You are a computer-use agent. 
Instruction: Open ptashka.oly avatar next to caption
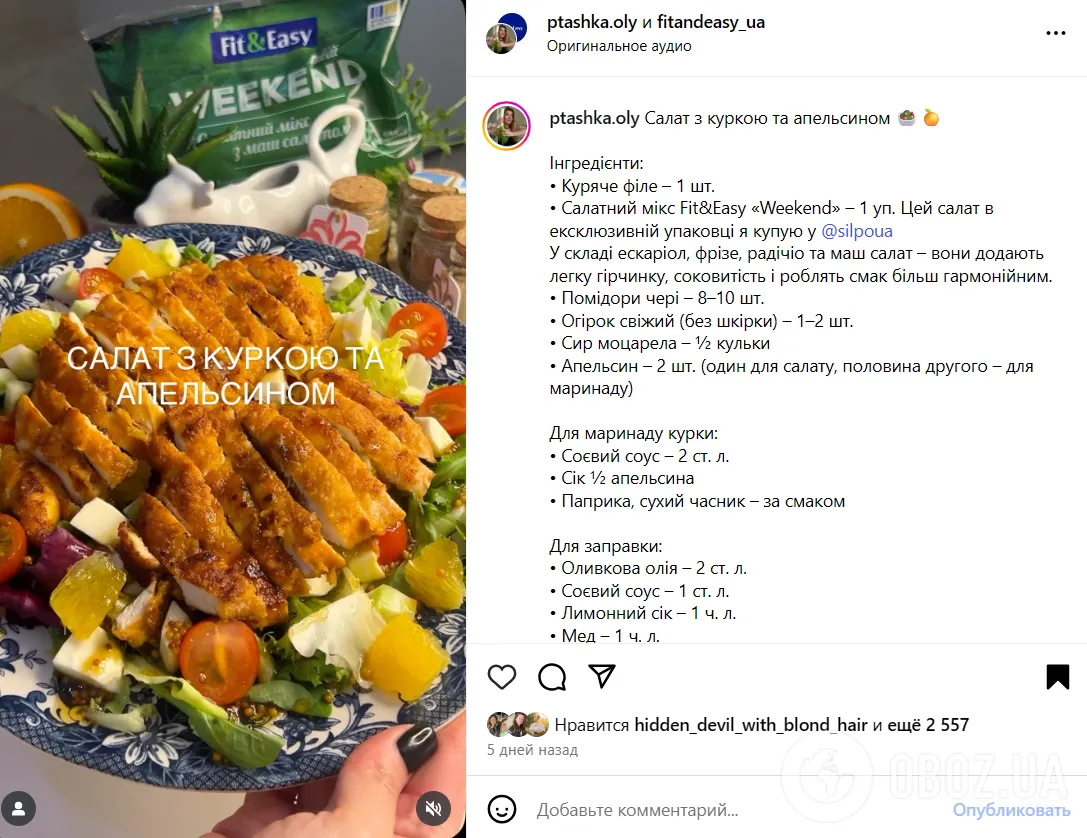click(x=507, y=126)
